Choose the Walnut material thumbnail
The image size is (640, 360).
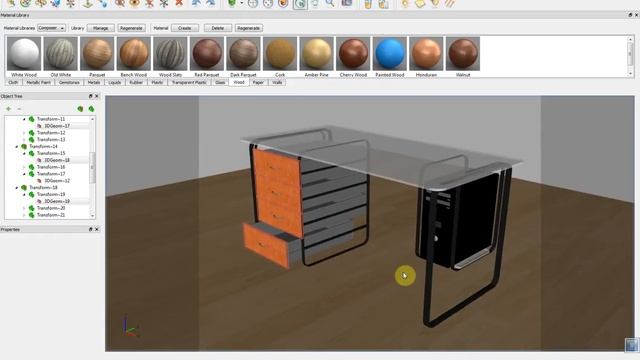pos(463,54)
